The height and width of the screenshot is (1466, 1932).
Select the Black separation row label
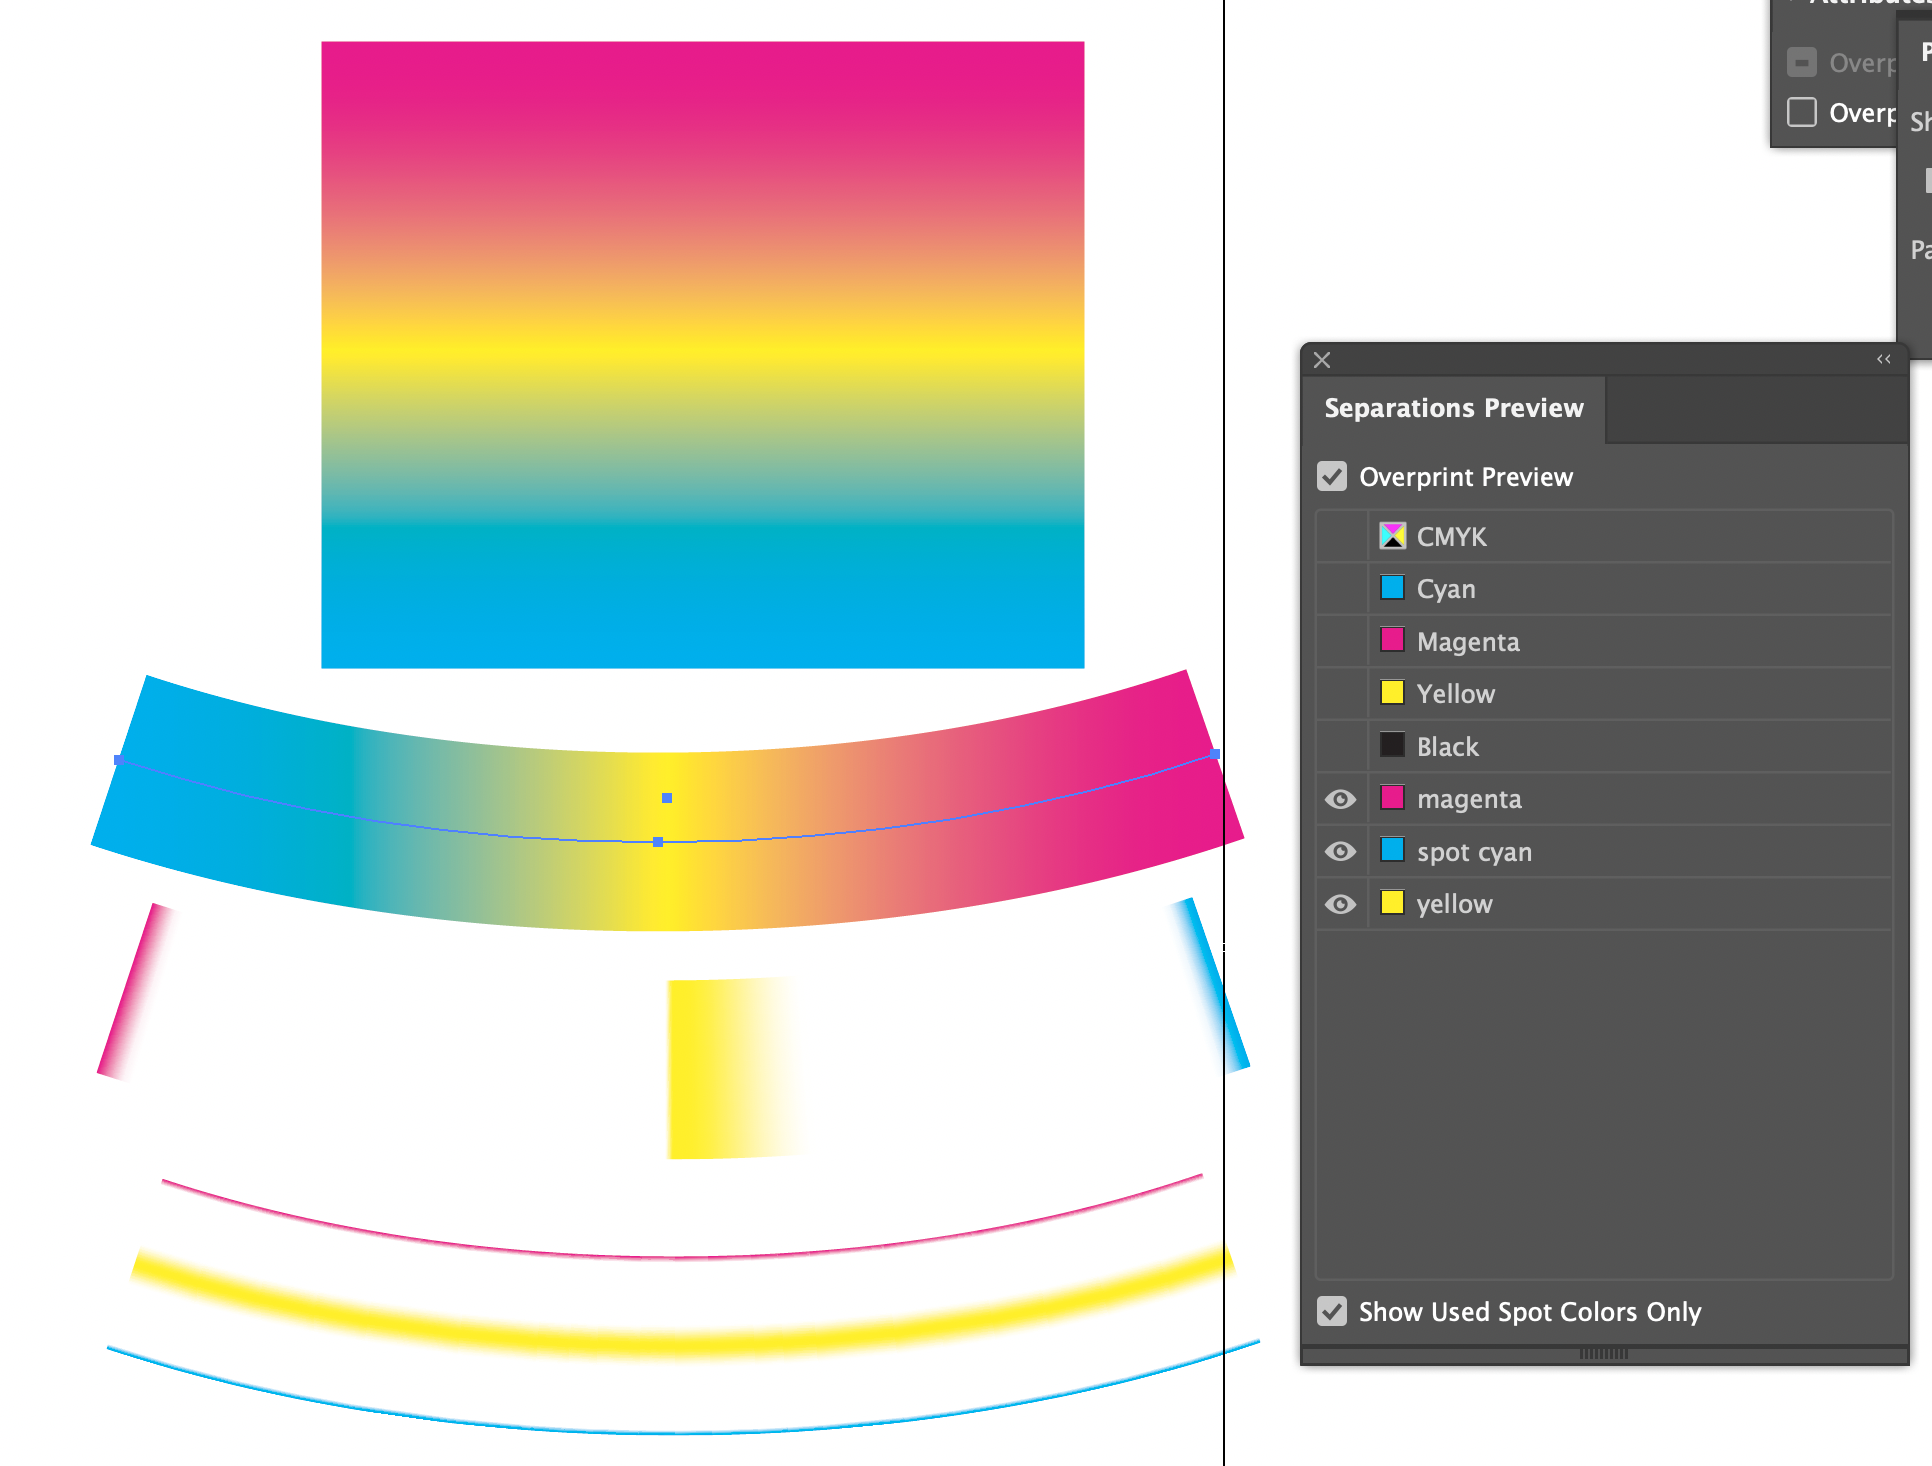(1447, 745)
